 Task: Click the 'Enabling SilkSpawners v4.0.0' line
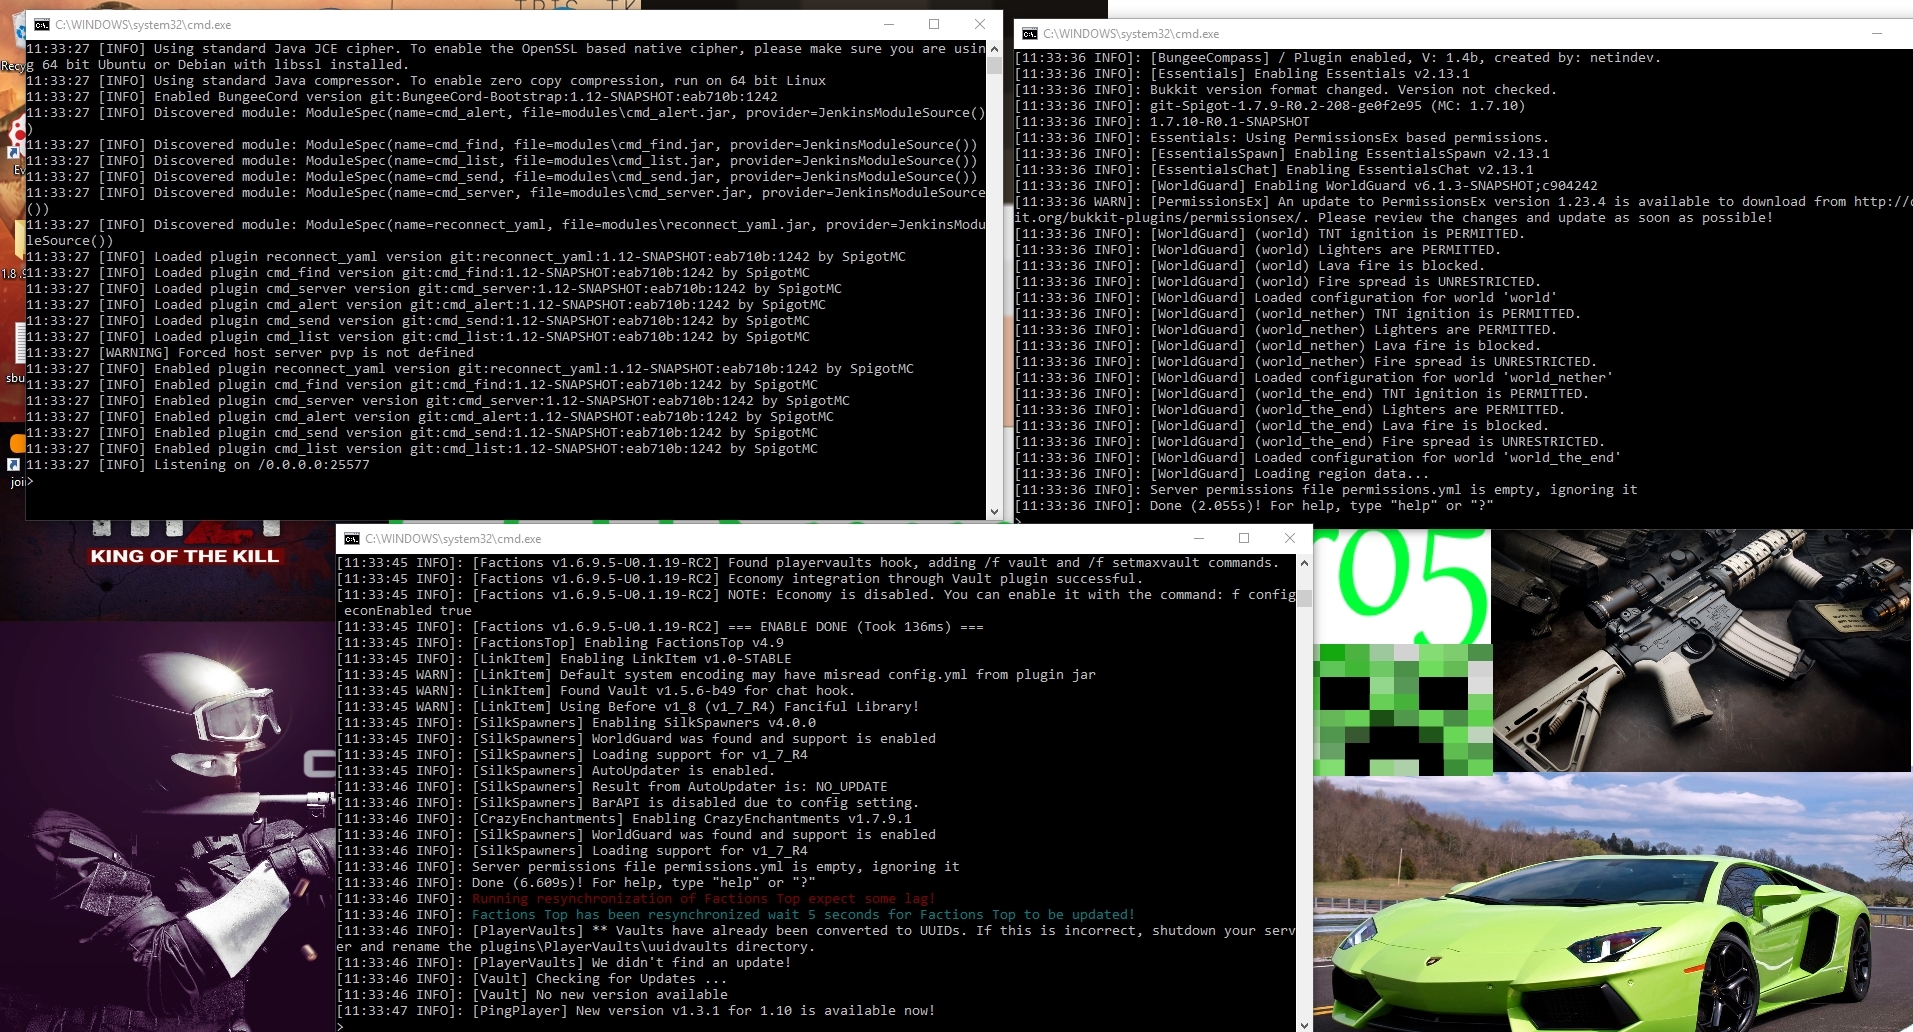coord(576,723)
